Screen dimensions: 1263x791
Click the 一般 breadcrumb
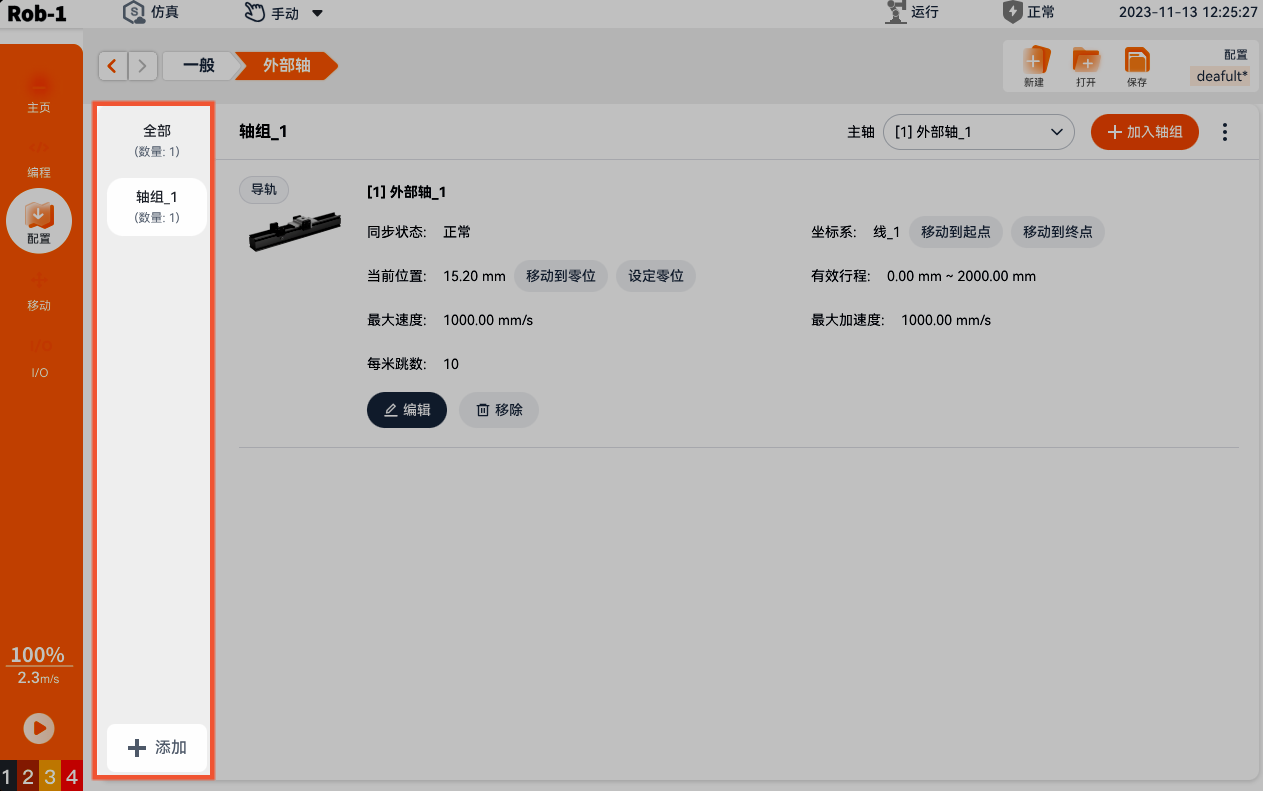click(x=199, y=66)
